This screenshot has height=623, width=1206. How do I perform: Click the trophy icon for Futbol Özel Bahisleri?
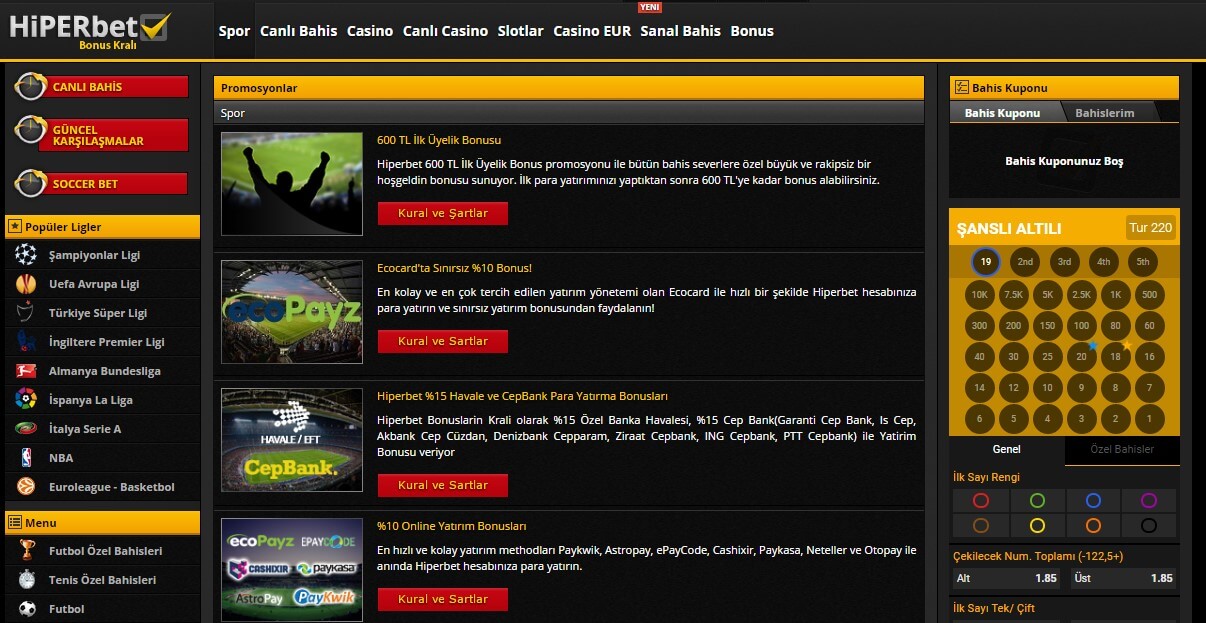[x=27, y=551]
